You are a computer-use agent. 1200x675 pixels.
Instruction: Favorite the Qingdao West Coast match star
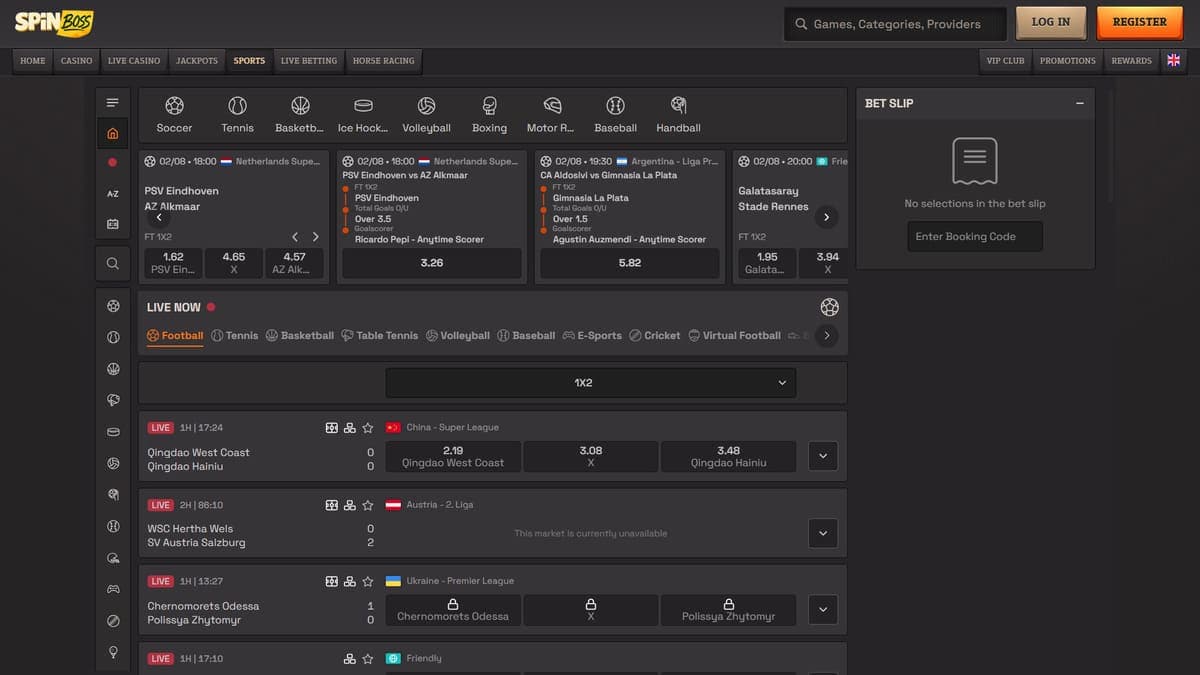pyautogui.click(x=367, y=428)
